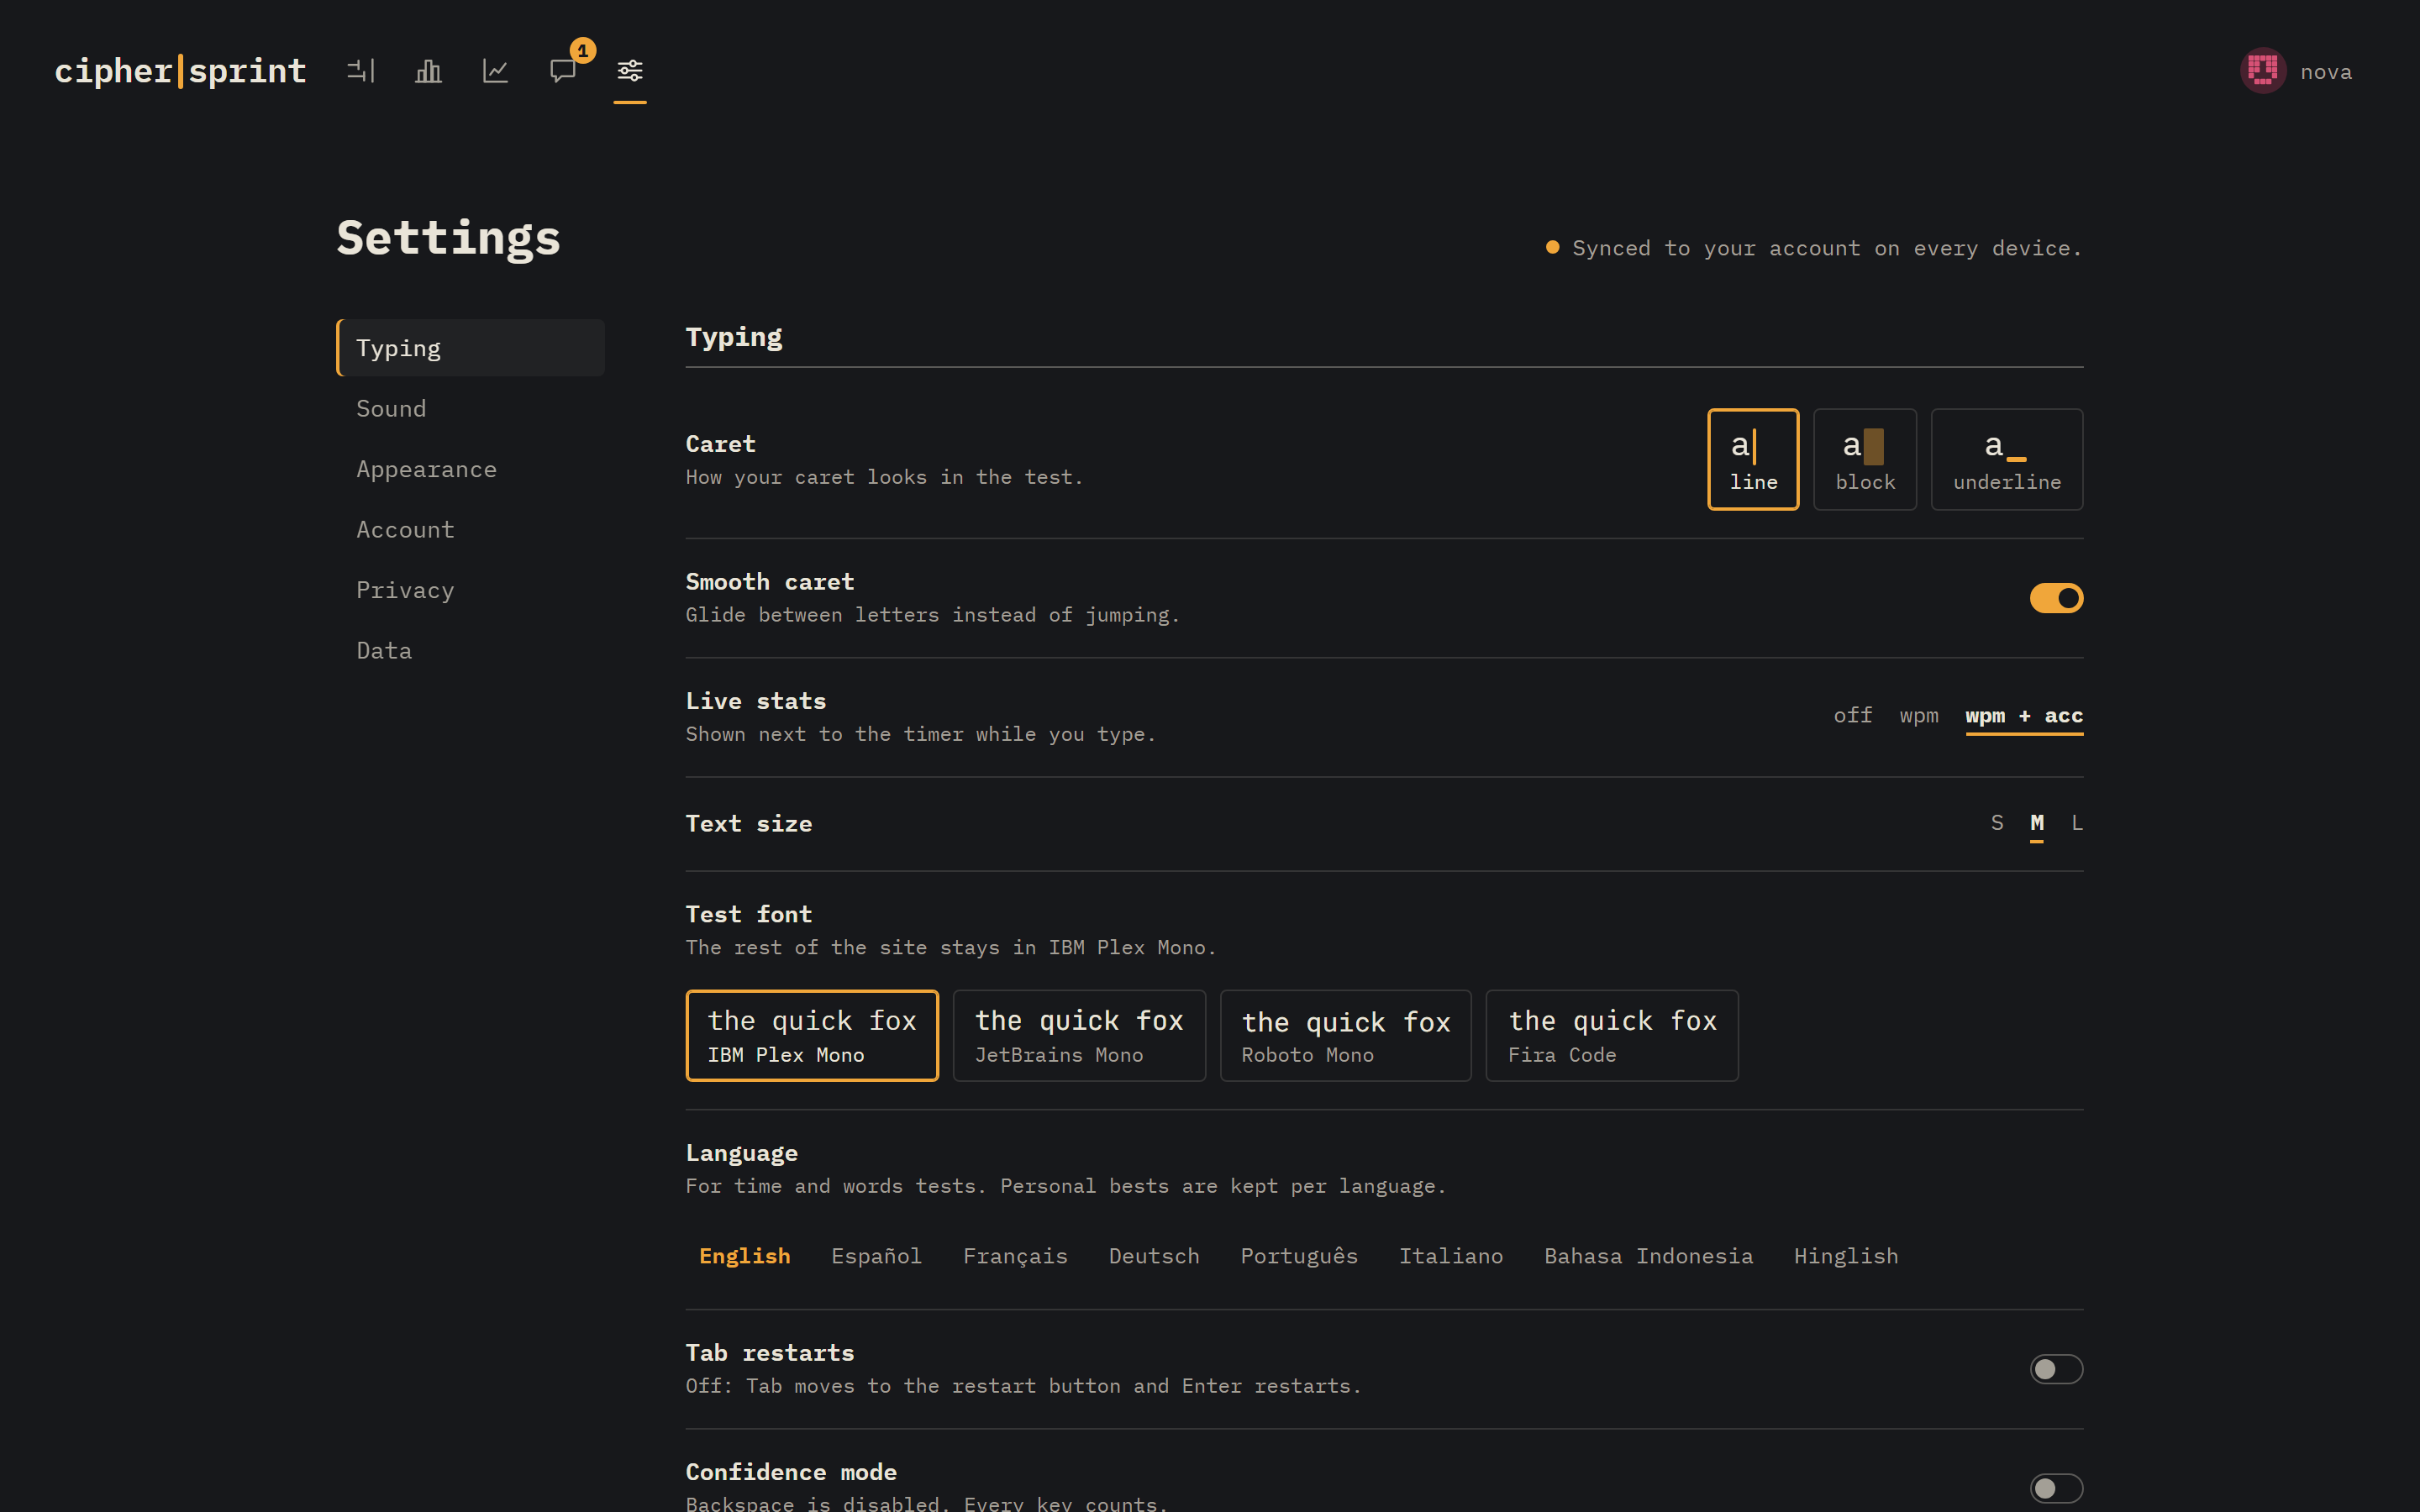Screen dimensions: 2420x1512
Task: Click the settings sliders icon
Action: point(630,71)
